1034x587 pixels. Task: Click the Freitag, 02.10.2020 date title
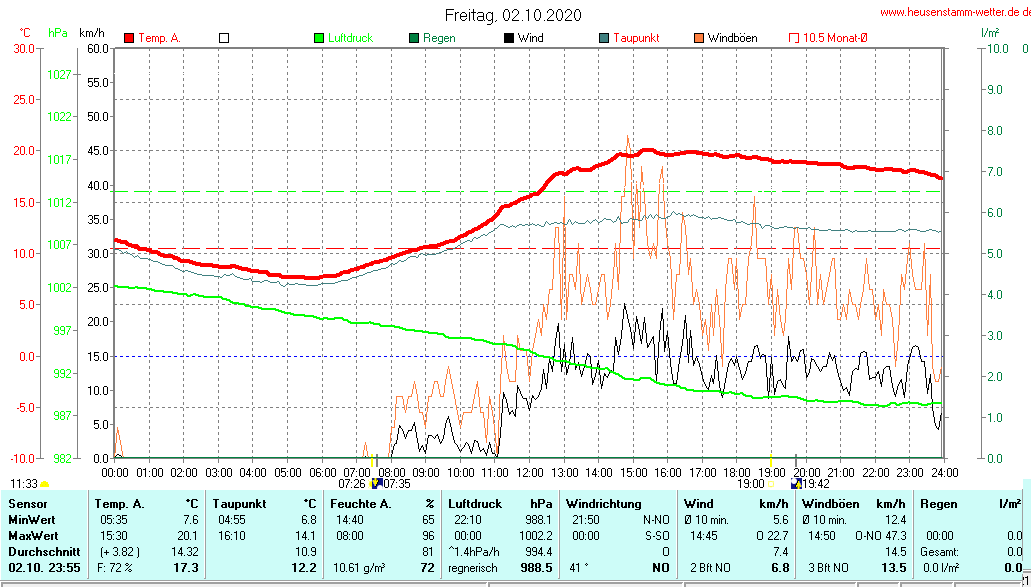point(513,15)
